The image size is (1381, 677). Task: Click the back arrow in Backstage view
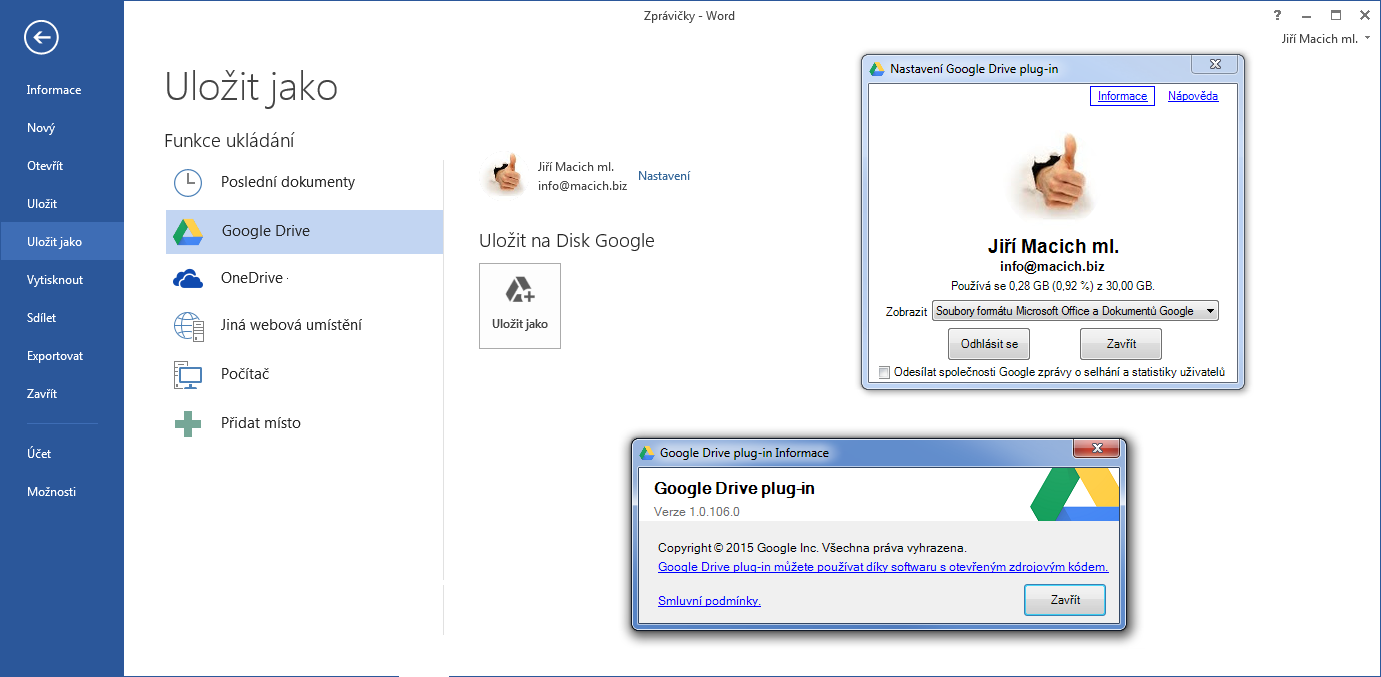point(40,37)
